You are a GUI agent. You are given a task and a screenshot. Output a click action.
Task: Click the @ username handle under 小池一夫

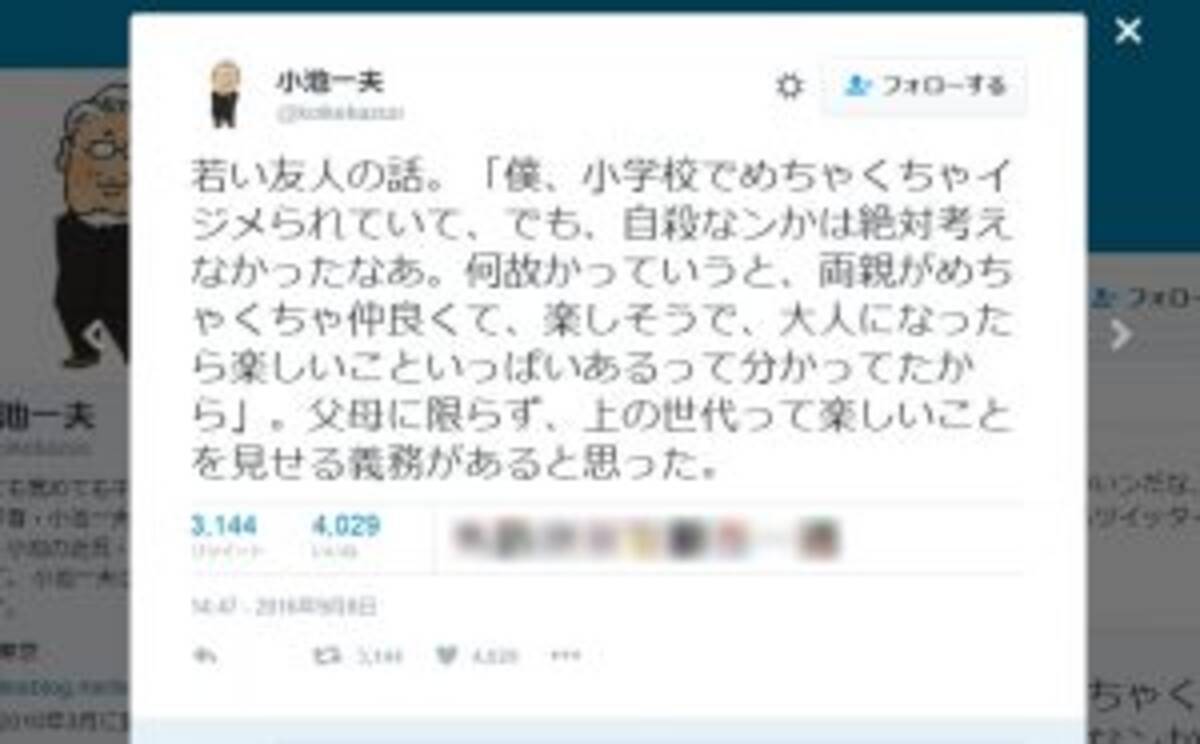[x=340, y=113]
